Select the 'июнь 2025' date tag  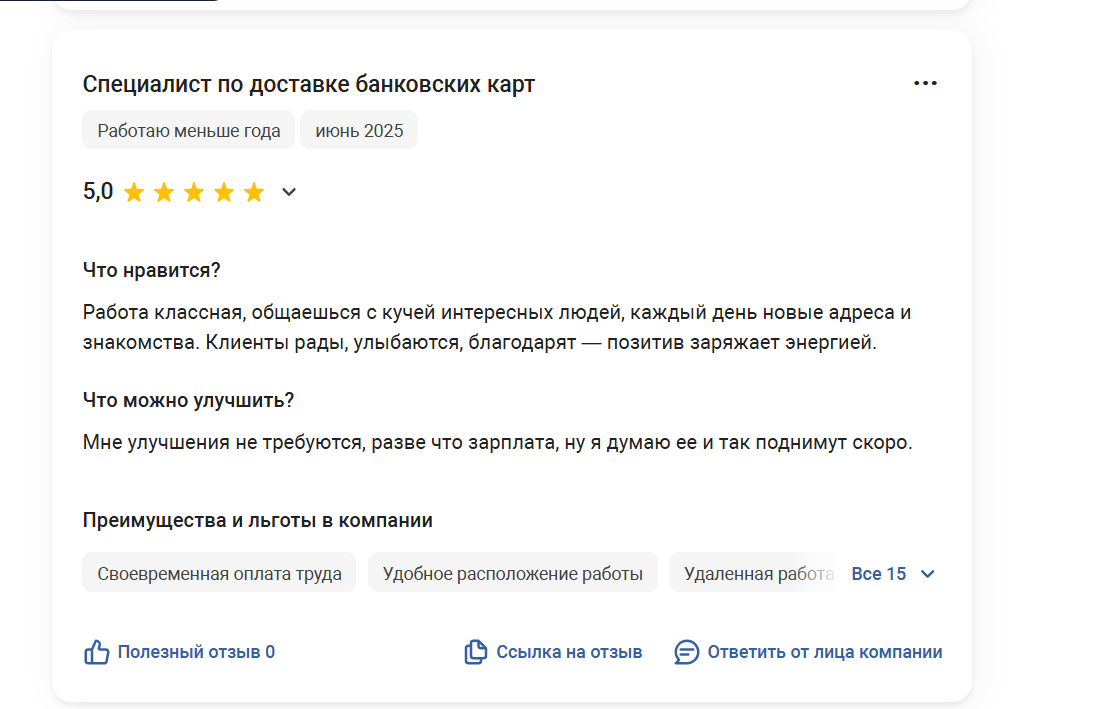(359, 131)
